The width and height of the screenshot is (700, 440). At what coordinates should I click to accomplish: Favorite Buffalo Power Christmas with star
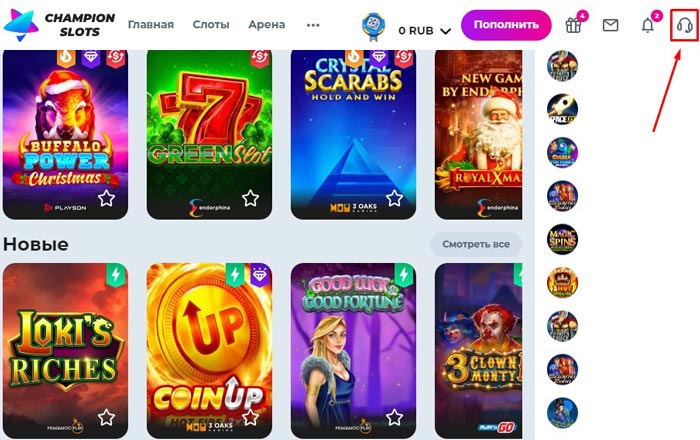click(x=106, y=198)
